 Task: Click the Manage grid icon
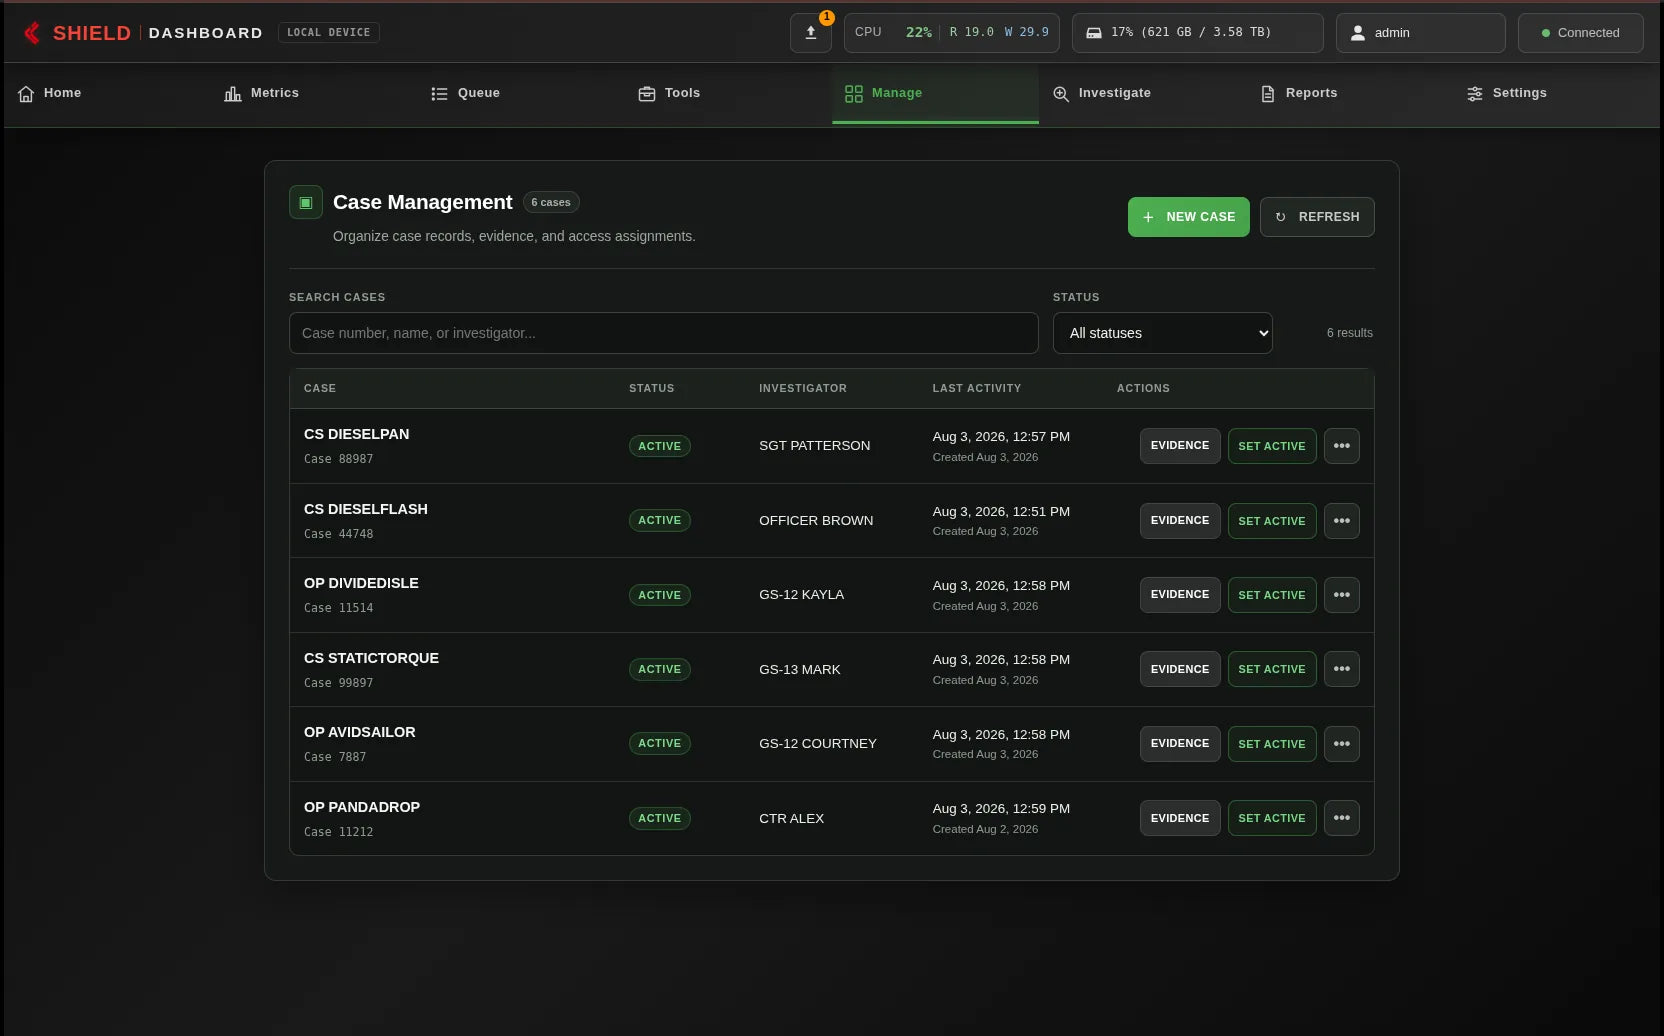[x=854, y=94]
